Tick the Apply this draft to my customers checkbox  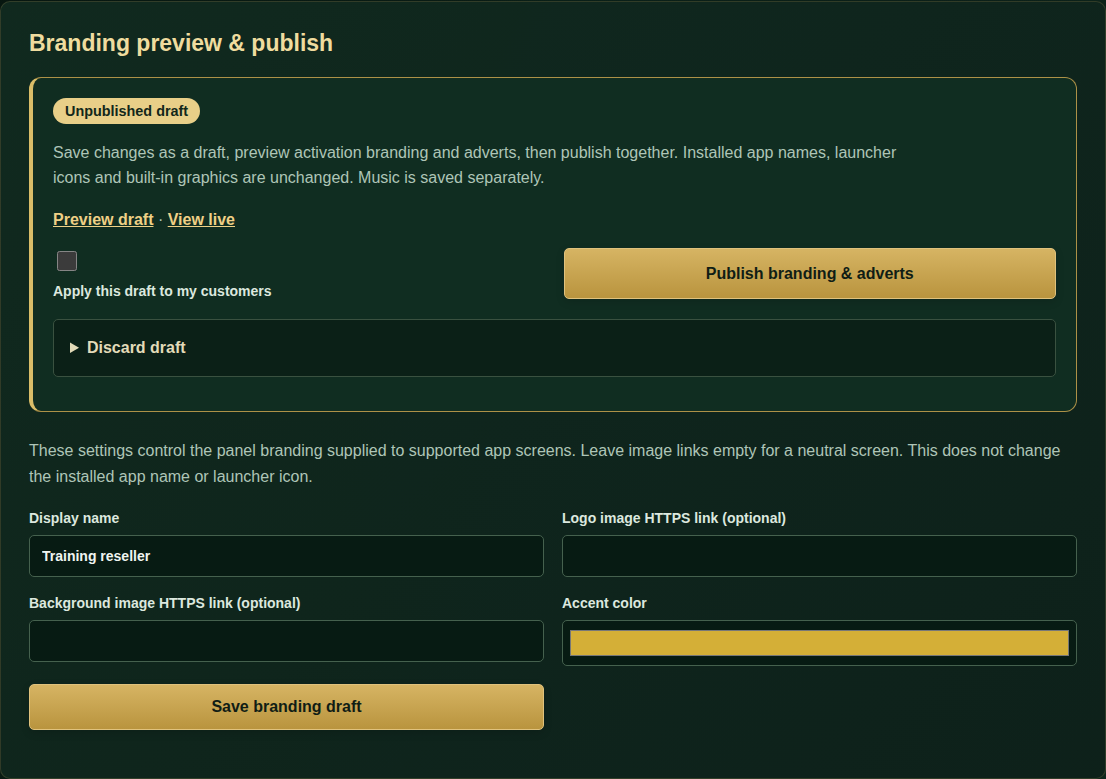(67, 261)
